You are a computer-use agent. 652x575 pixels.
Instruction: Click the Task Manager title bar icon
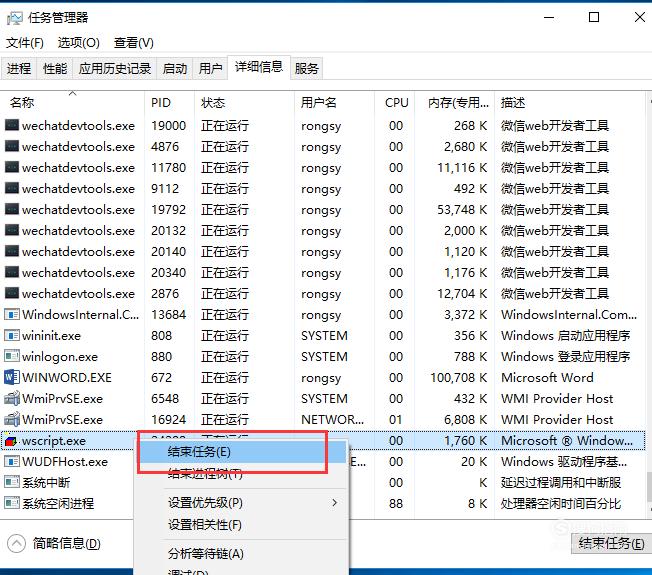tap(15, 18)
